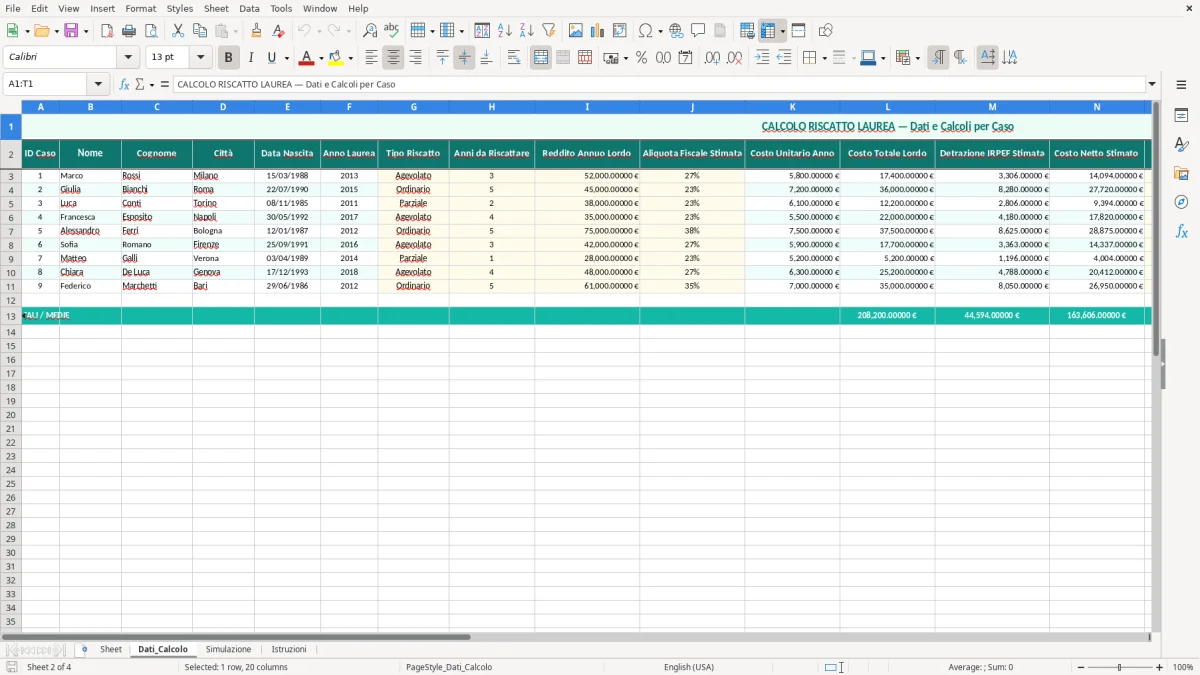1200x675 pixels.
Task: Cut the selection with the scissors icon
Action: pyautogui.click(x=178, y=31)
